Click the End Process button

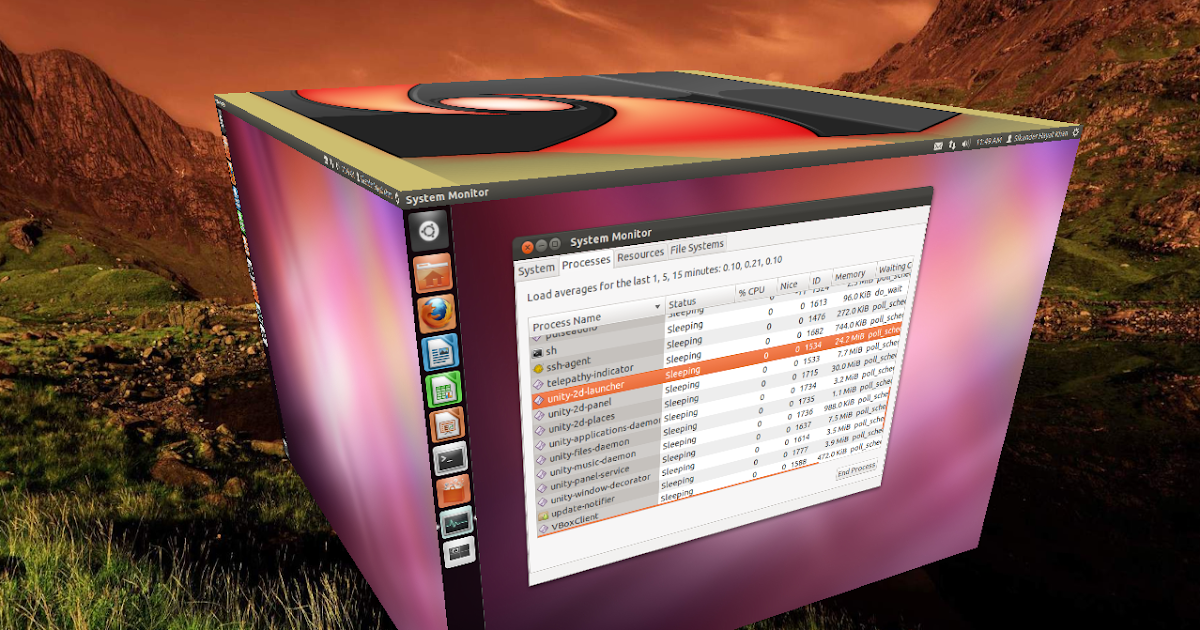856,468
